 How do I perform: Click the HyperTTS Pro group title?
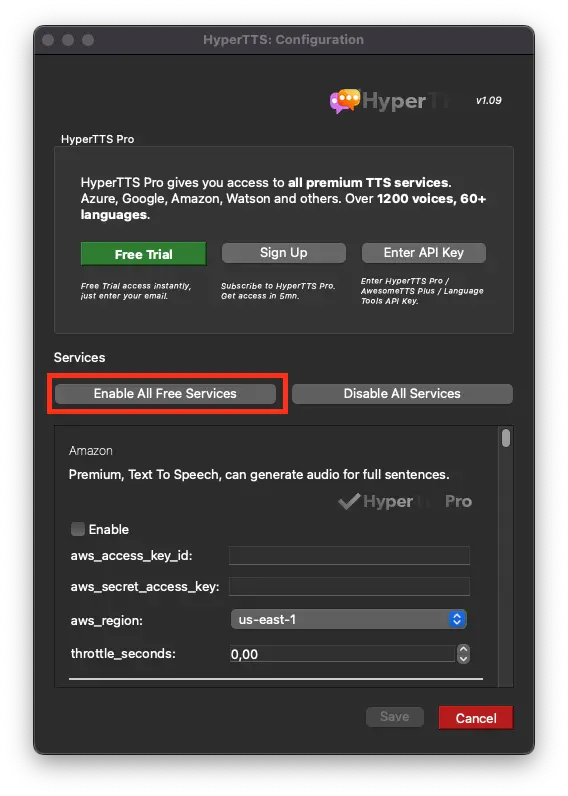97,139
